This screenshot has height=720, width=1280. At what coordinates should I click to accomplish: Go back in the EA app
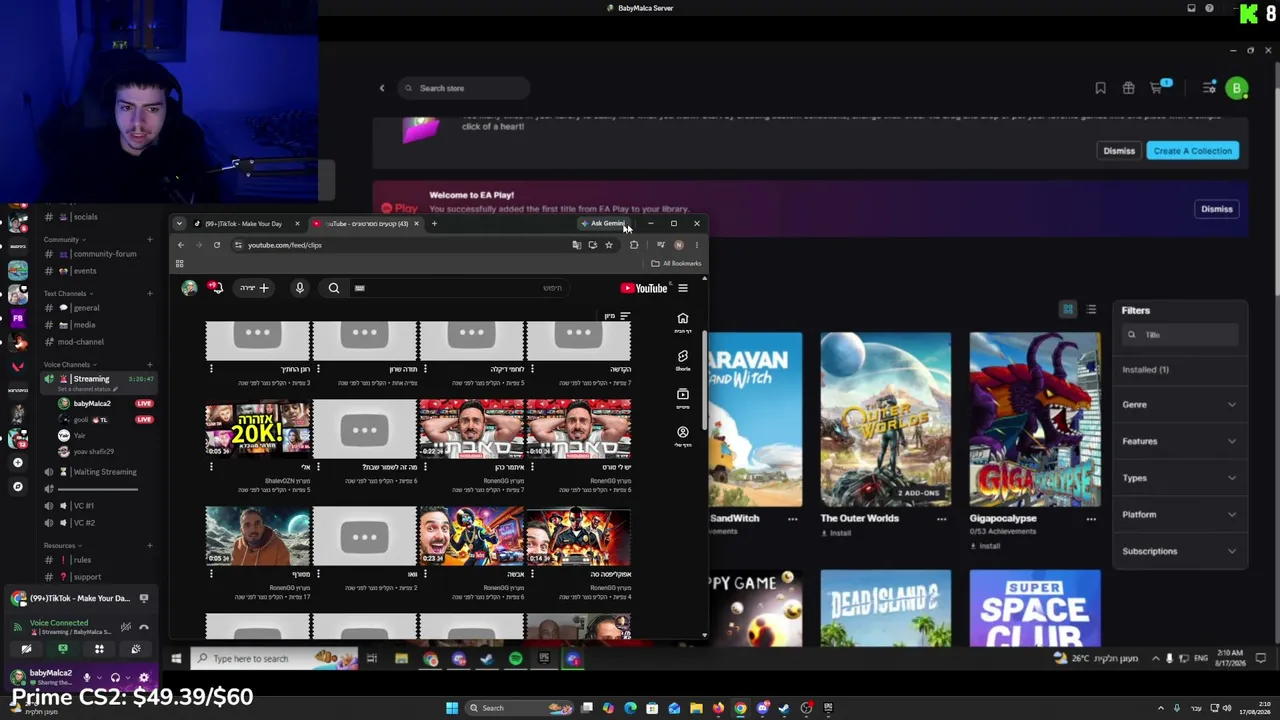tap(382, 88)
